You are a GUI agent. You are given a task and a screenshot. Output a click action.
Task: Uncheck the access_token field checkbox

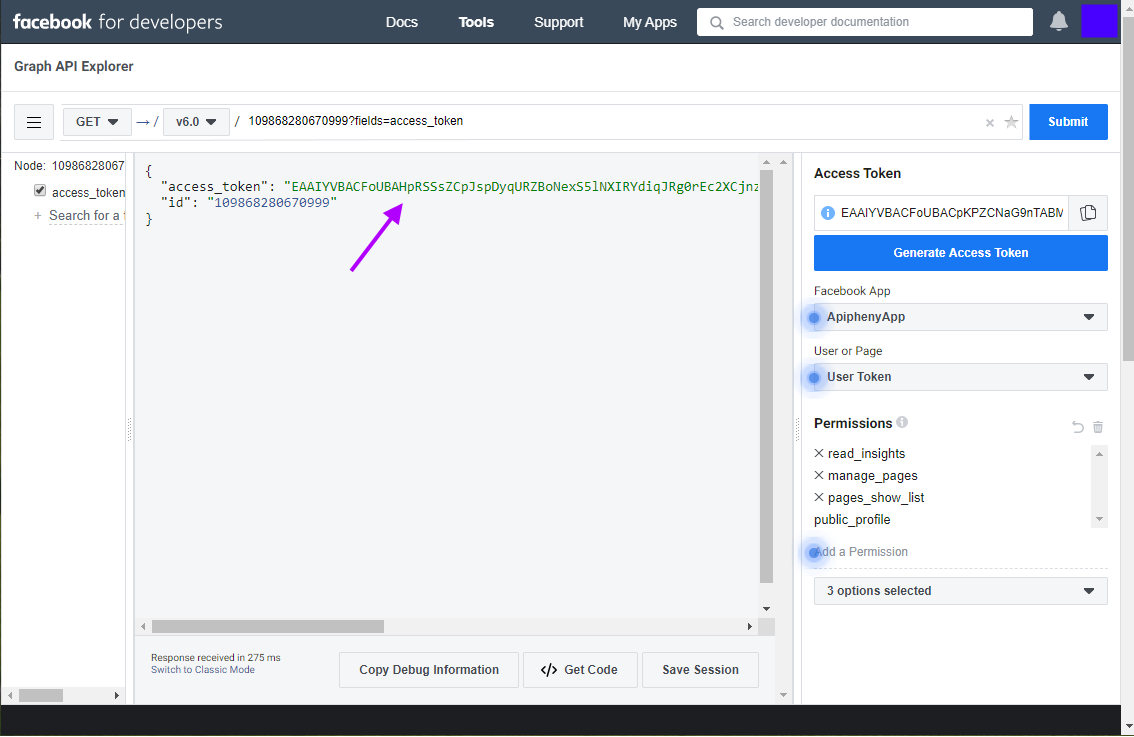[x=40, y=190]
